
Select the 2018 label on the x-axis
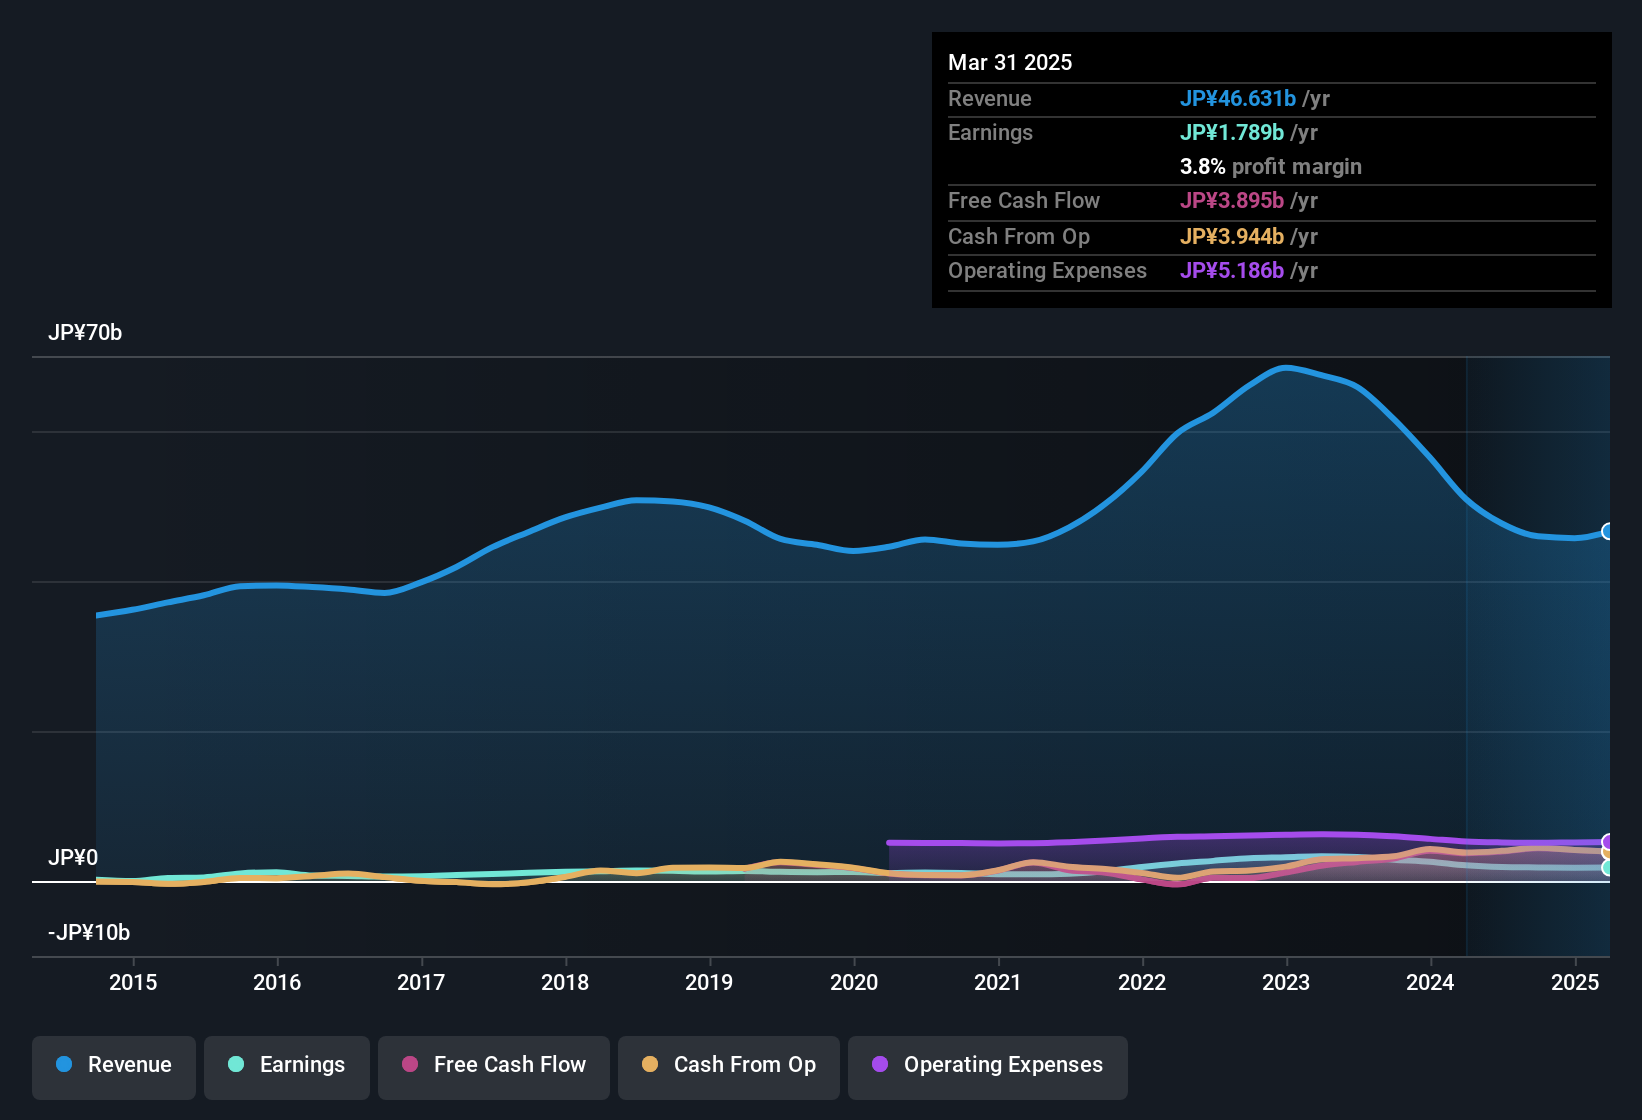pyautogui.click(x=565, y=982)
